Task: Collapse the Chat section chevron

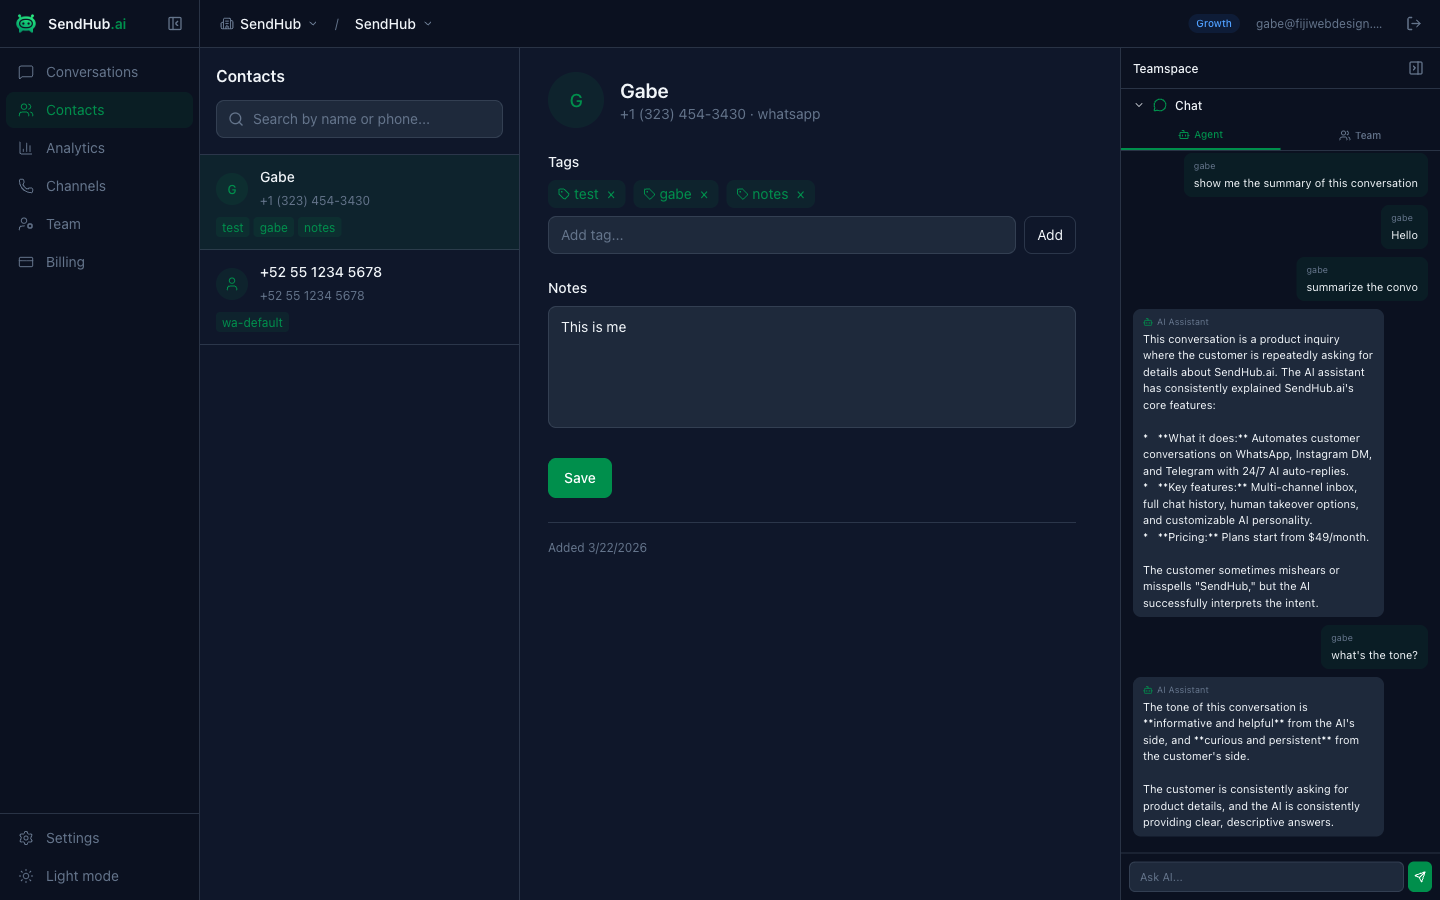Action: pyautogui.click(x=1139, y=105)
